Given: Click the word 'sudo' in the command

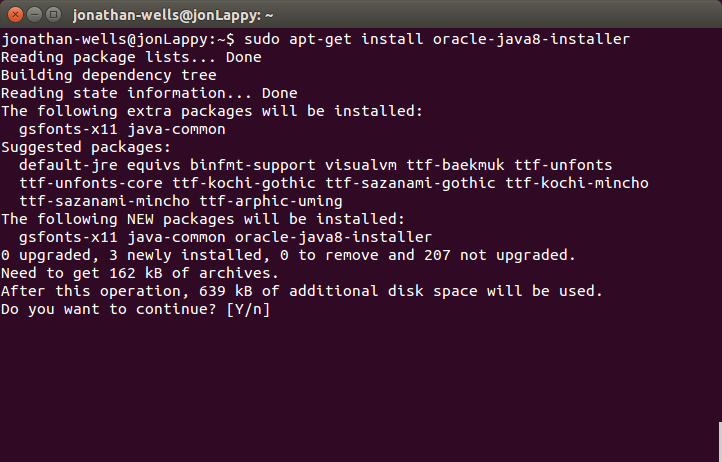Looking at the screenshot, I should (x=262, y=39).
